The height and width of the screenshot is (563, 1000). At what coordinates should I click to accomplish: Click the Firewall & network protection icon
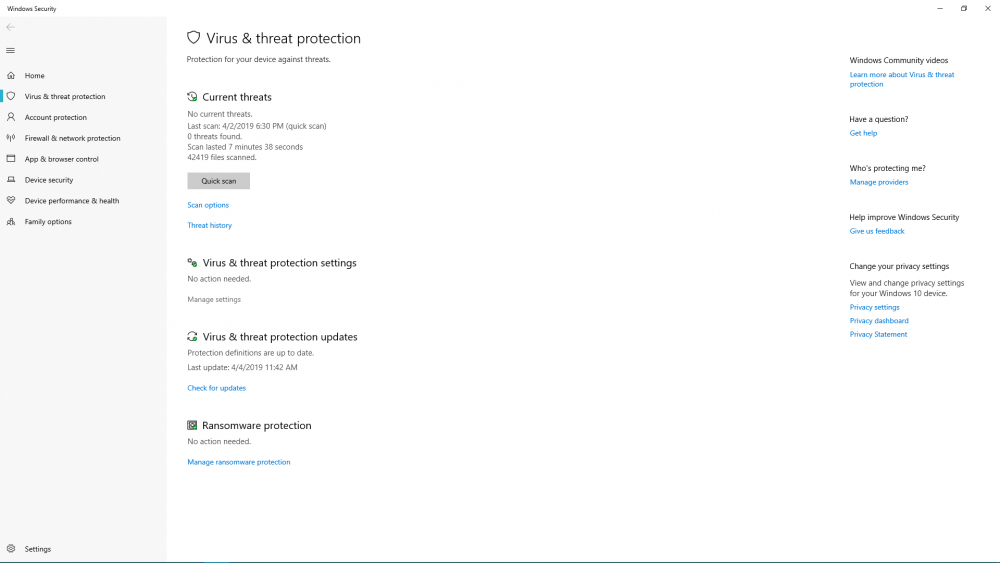[11, 139]
